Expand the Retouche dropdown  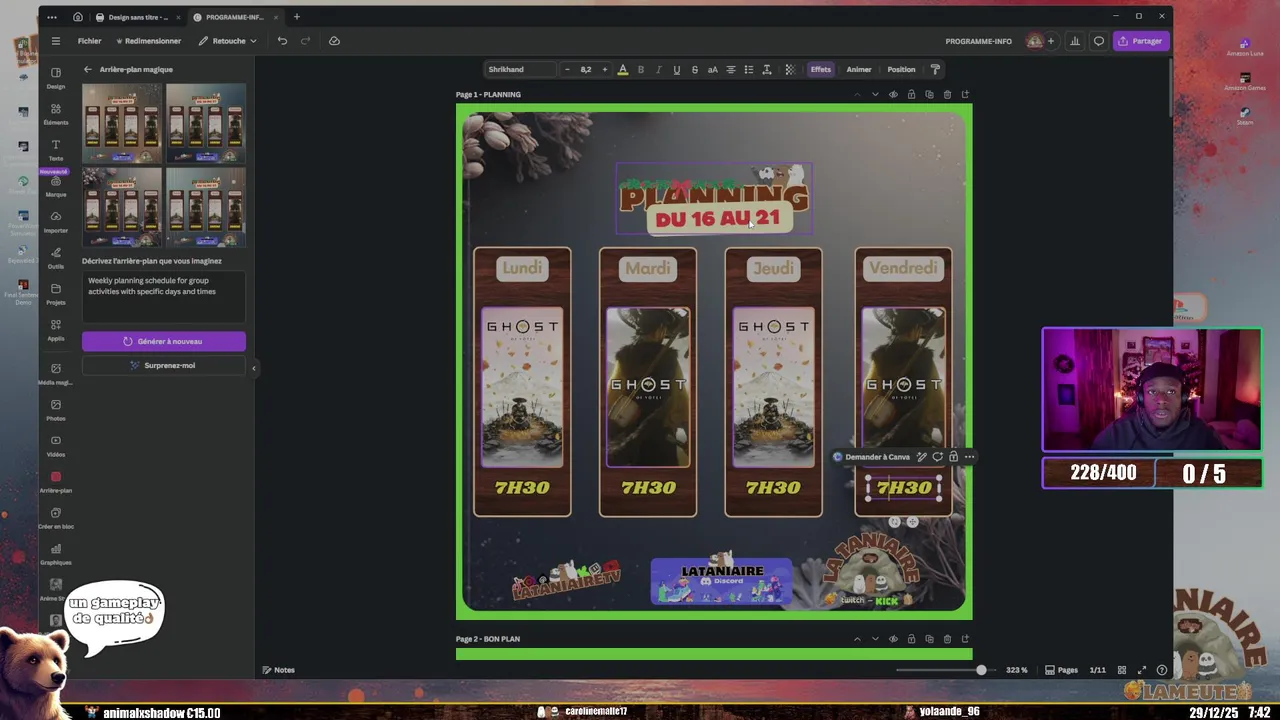[228, 41]
